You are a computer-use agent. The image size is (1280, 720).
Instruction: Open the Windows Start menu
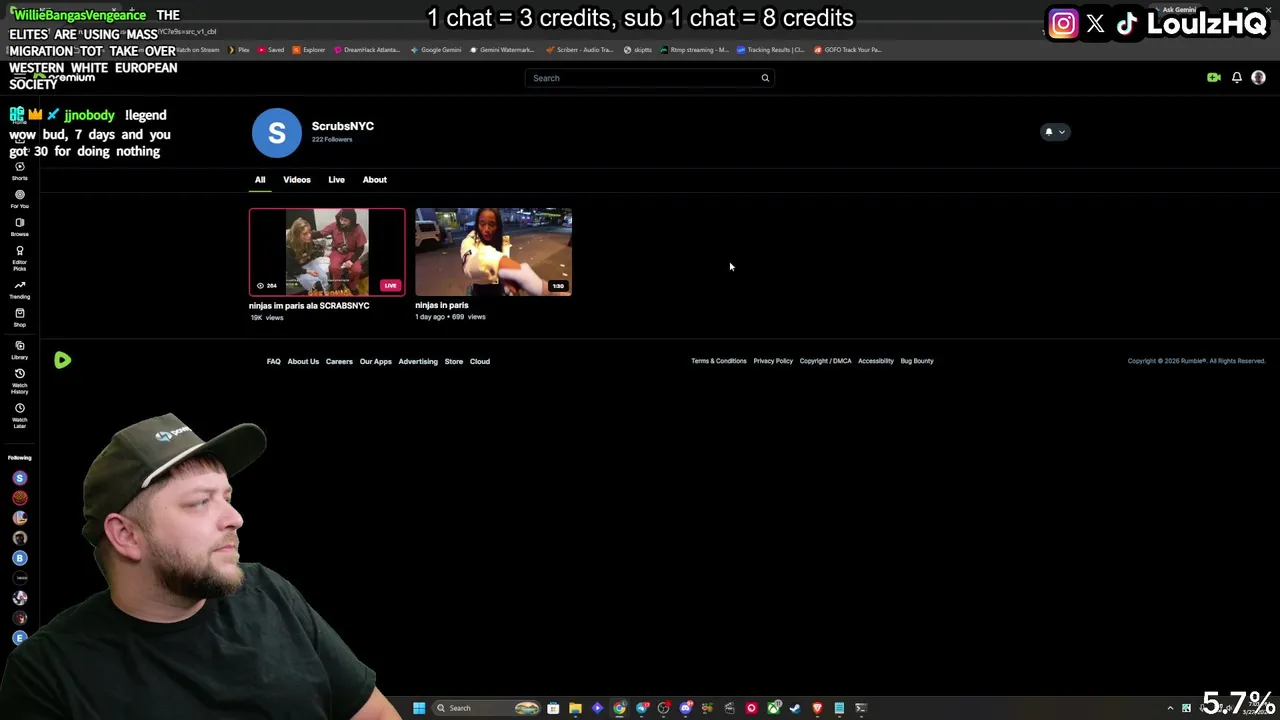pyautogui.click(x=419, y=708)
